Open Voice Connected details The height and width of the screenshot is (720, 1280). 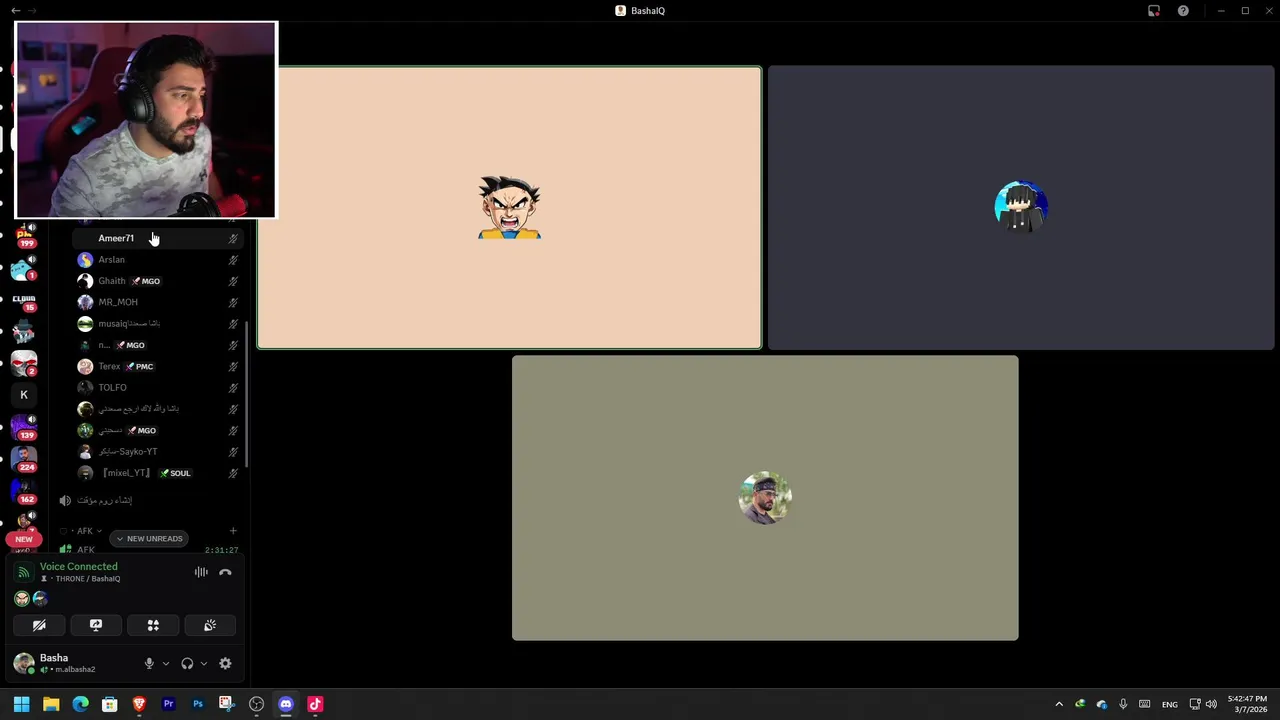click(79, 566)
